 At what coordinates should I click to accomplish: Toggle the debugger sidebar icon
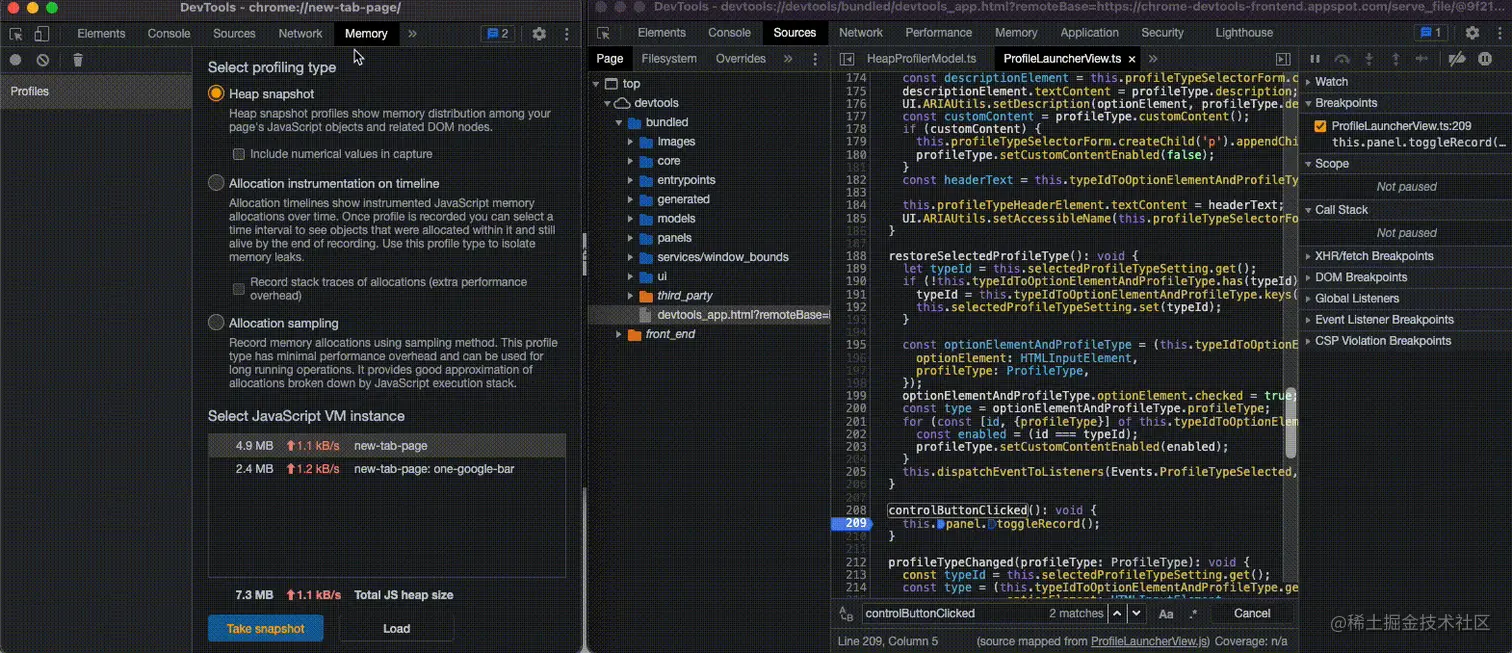(1283, 59)
